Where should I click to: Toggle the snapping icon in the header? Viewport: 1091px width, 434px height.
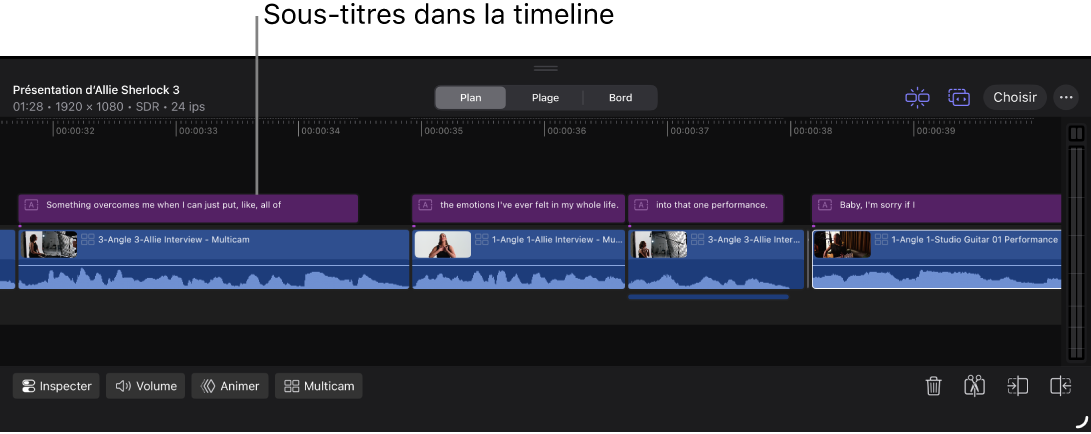[x=917, y=97]
